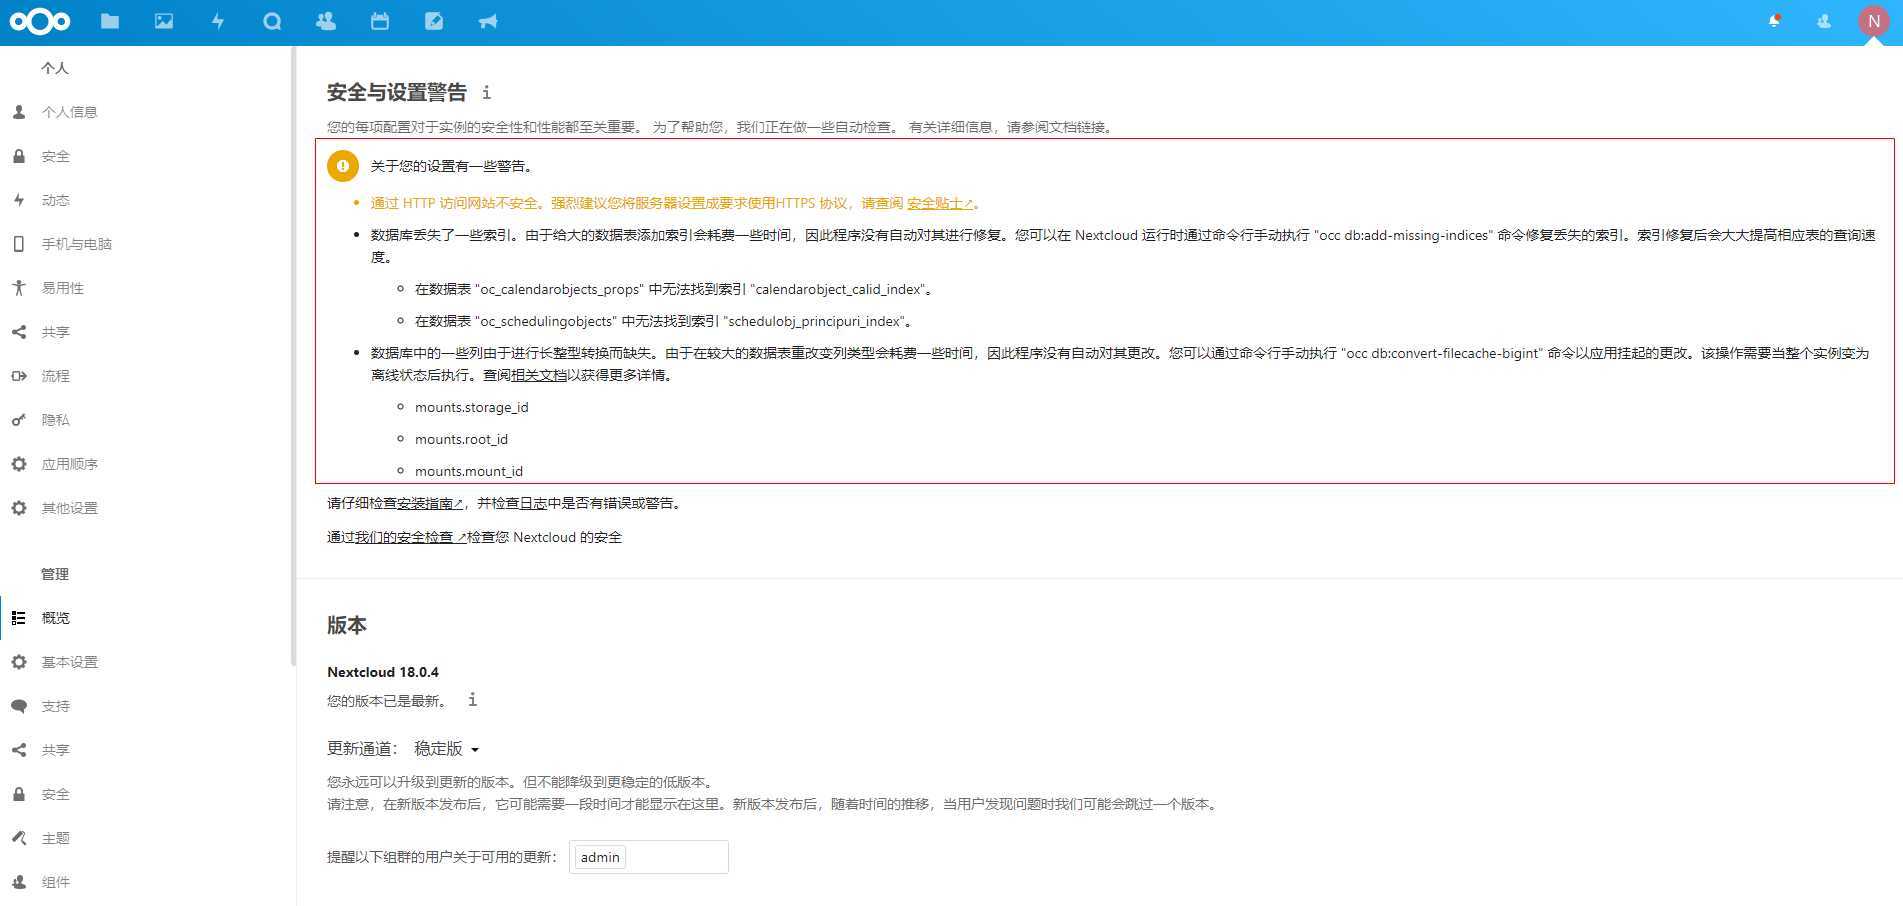Open admin 共享 sharing settings

146,750
